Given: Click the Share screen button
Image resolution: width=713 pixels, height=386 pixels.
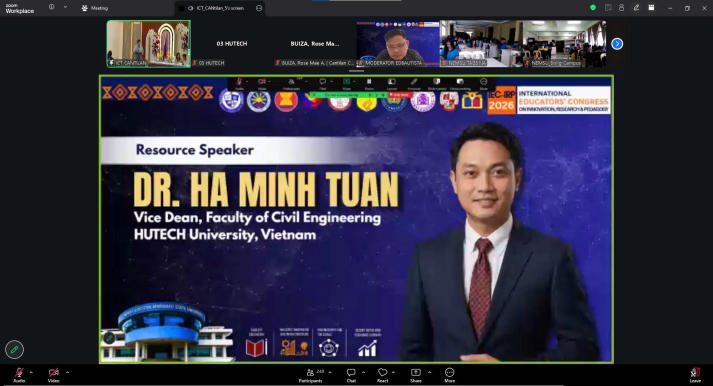Looking at the screenshot, I should click(416, 375).
